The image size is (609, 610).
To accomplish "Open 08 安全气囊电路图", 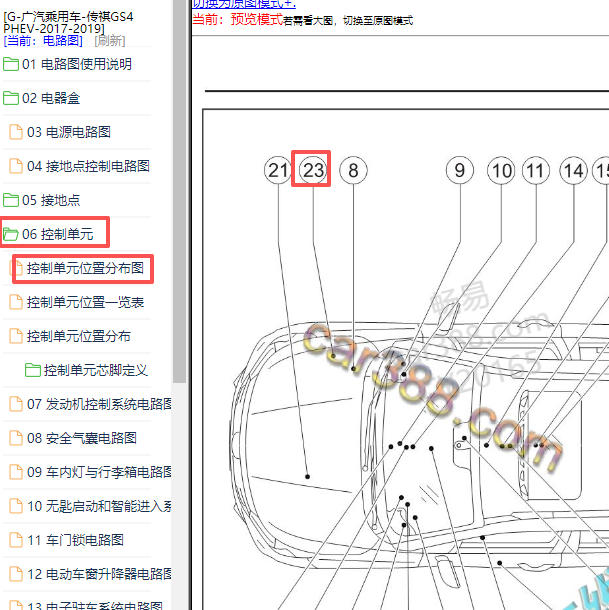I will pos(82,438).
